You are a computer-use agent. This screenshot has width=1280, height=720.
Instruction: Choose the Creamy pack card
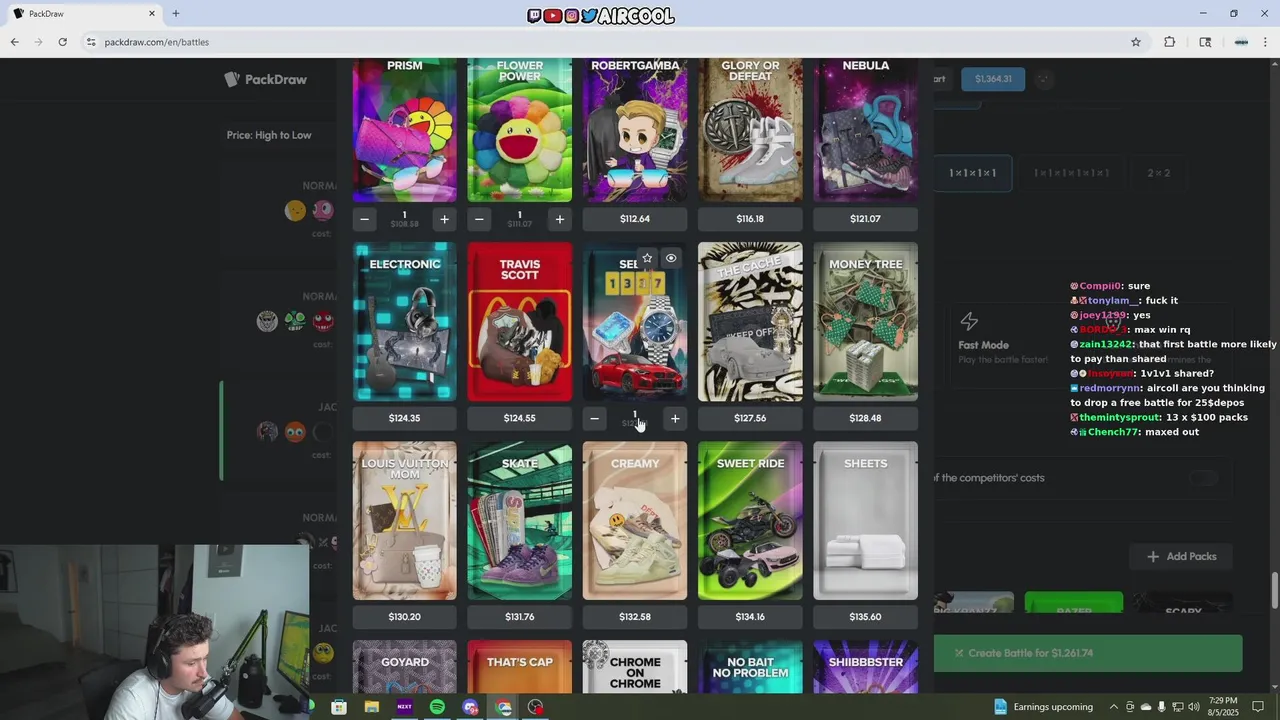[635, 521]
